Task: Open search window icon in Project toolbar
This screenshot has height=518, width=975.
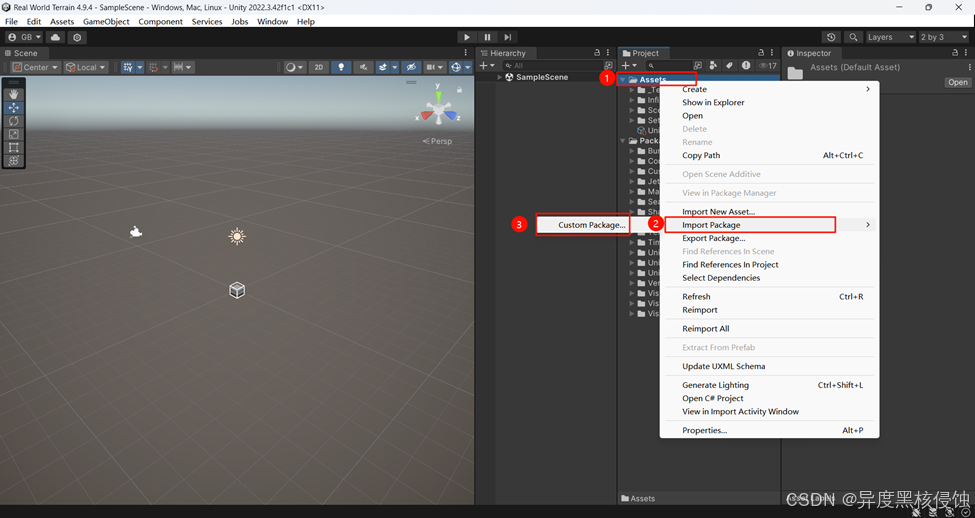Action: point(698,65)
